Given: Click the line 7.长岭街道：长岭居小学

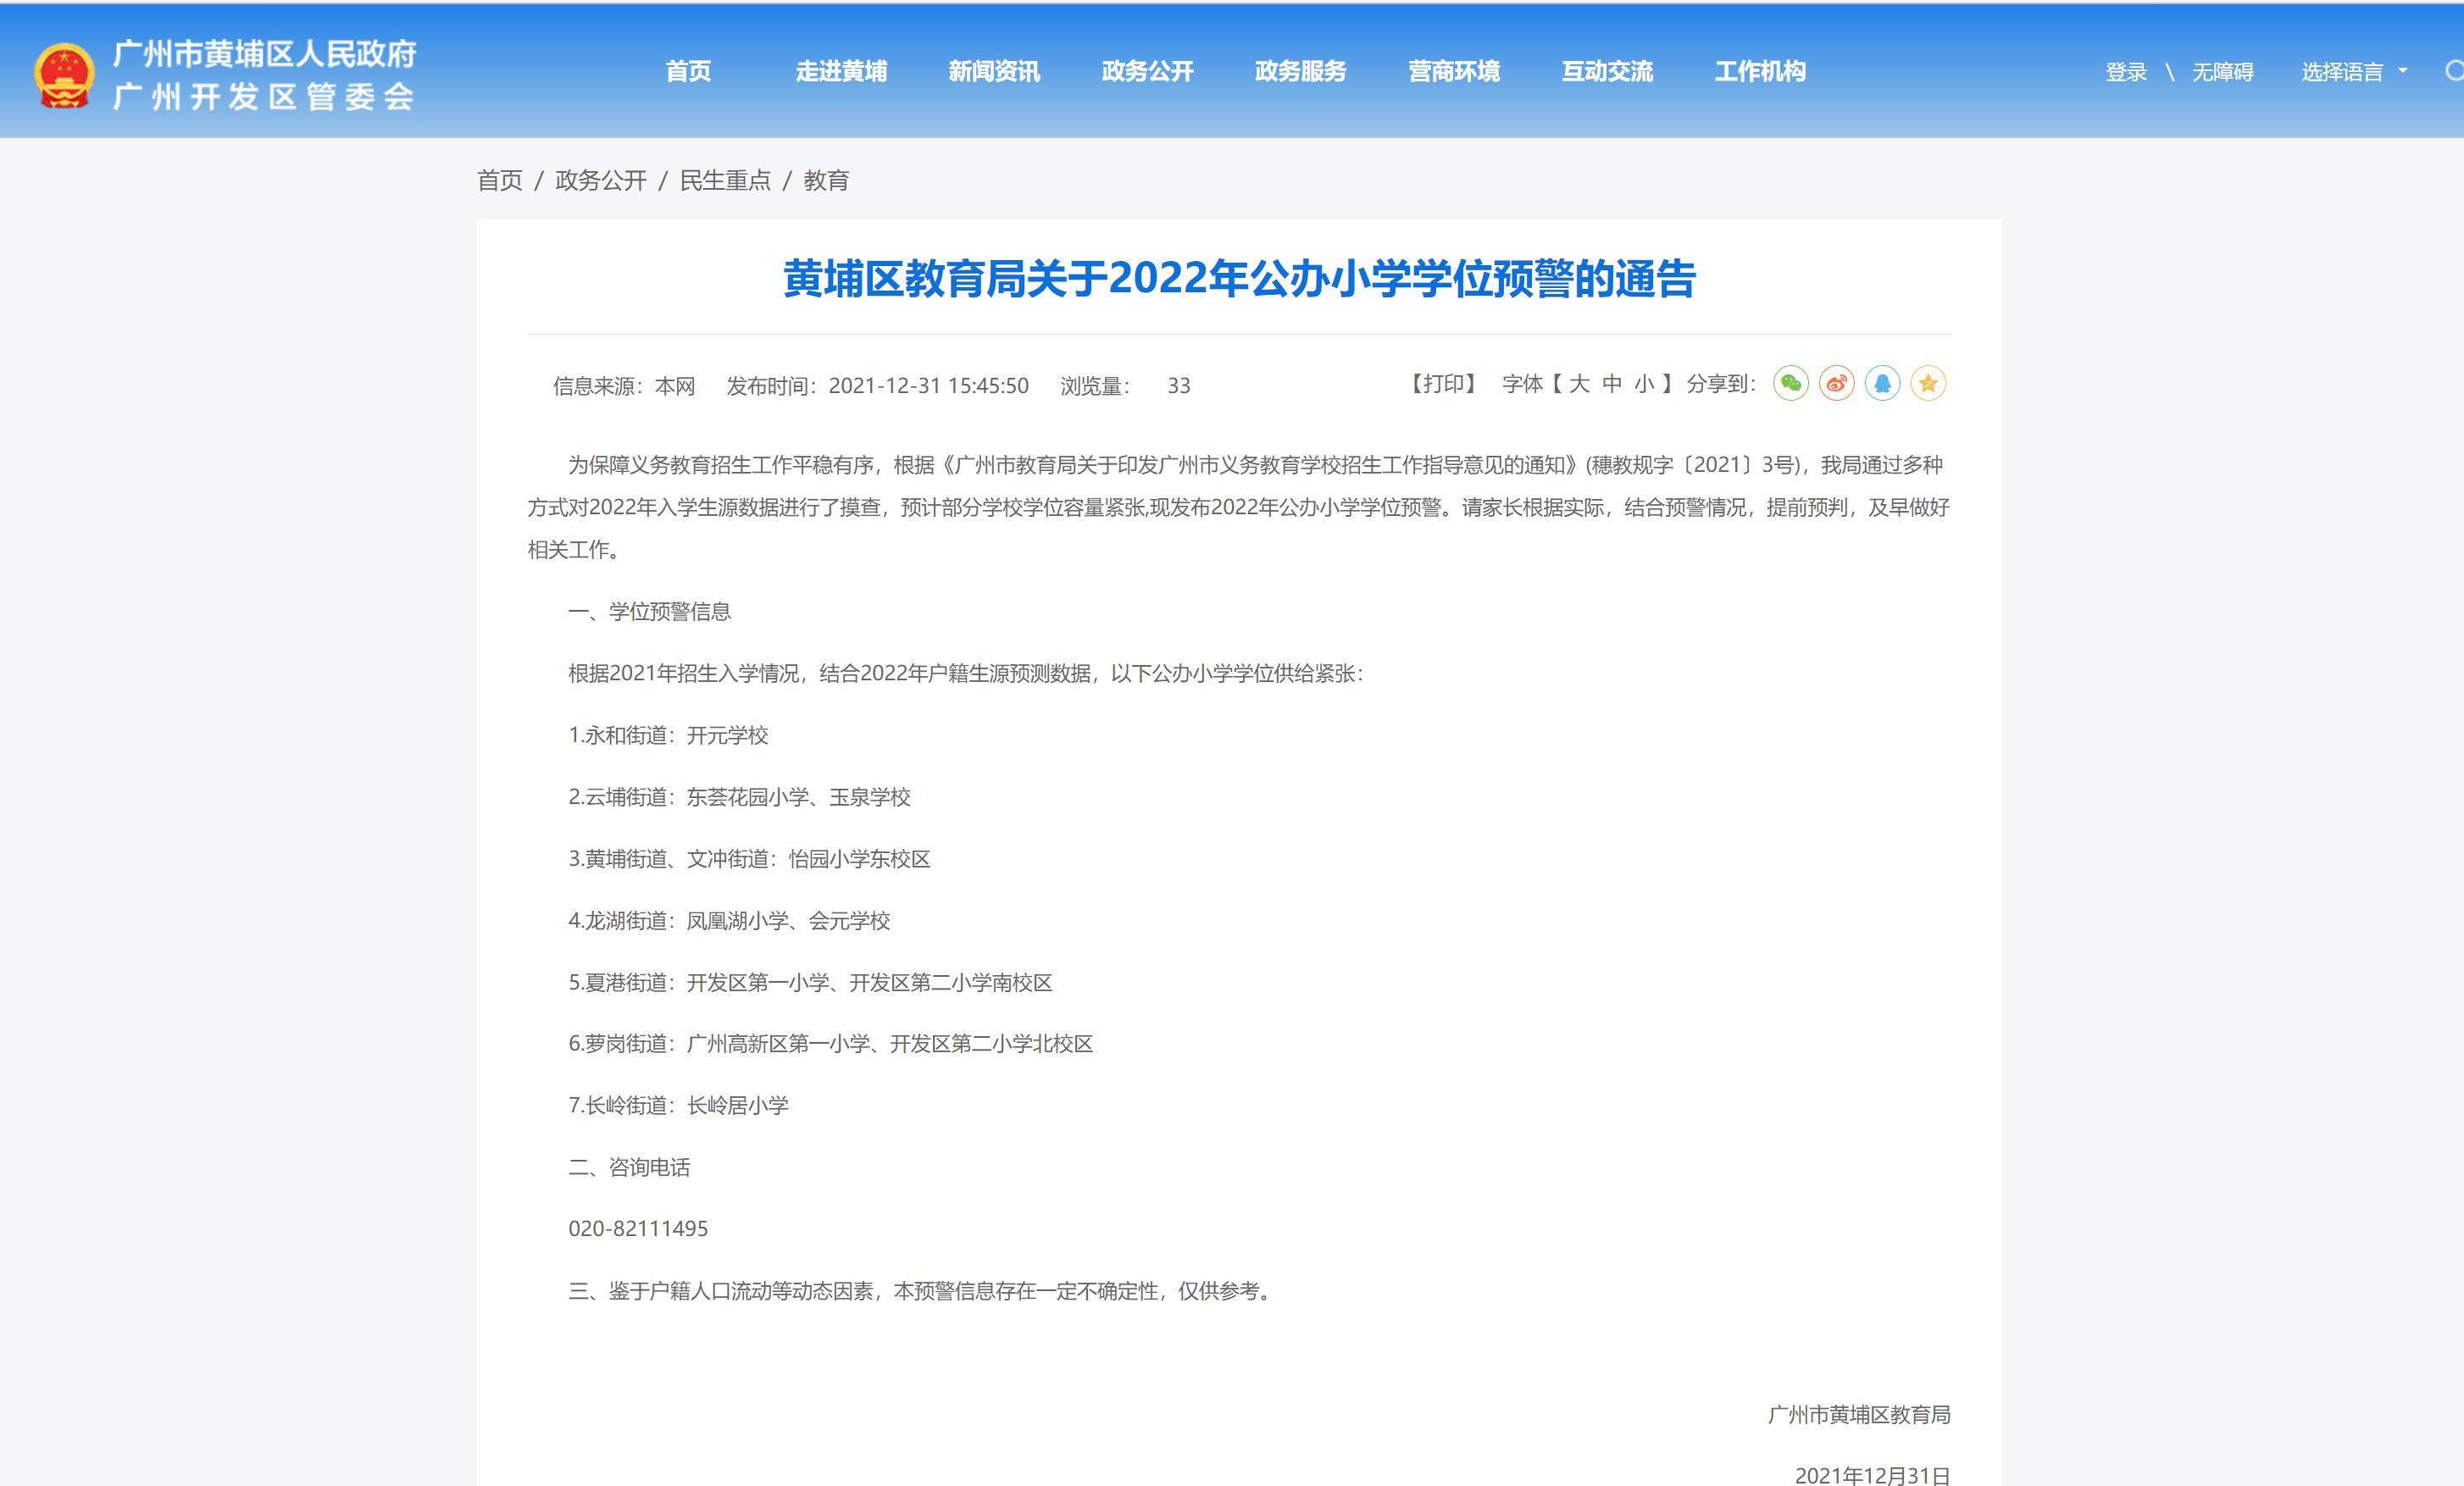Looking at the screenshot, I should 678,1106.
